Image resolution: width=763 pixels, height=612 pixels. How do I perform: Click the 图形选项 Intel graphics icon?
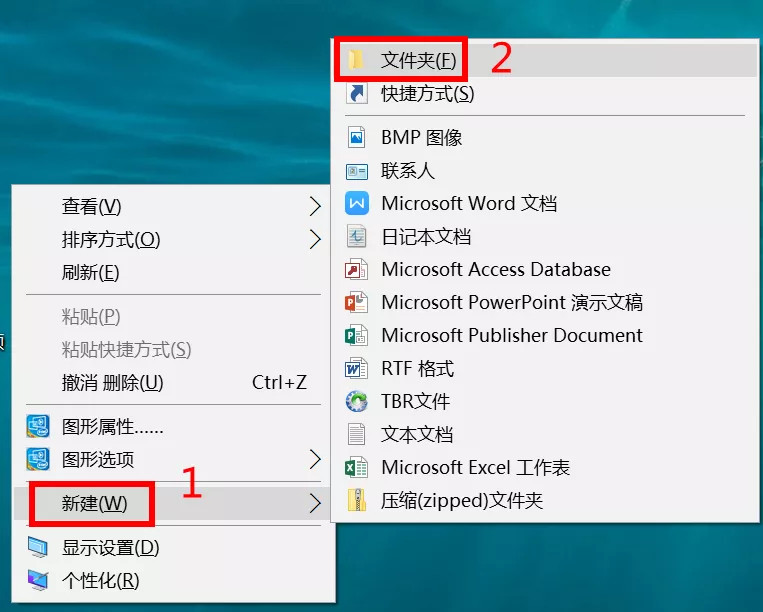[x=38, y=459]
